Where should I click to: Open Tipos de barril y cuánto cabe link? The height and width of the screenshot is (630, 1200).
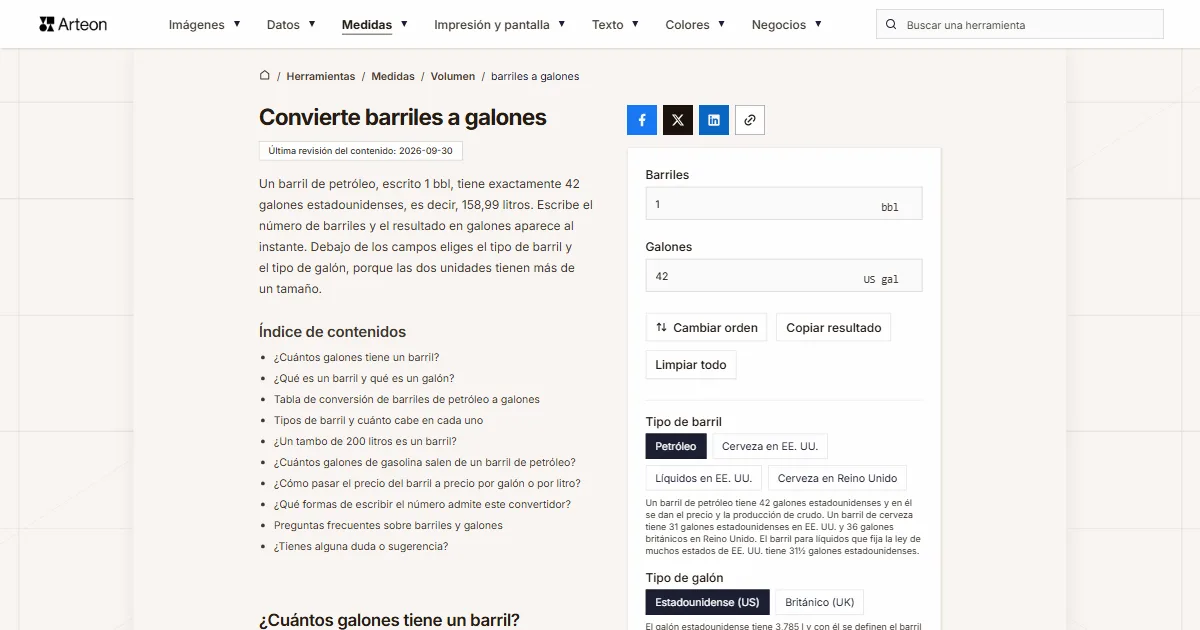(378, 420)
